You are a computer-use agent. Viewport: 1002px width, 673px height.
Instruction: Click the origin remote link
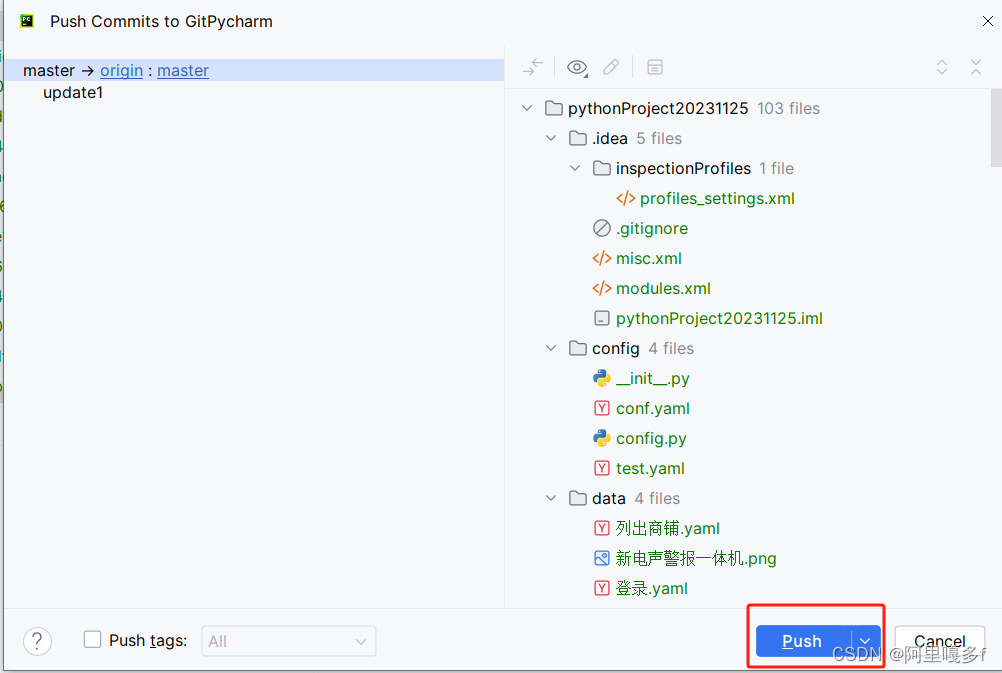point(121,70)
